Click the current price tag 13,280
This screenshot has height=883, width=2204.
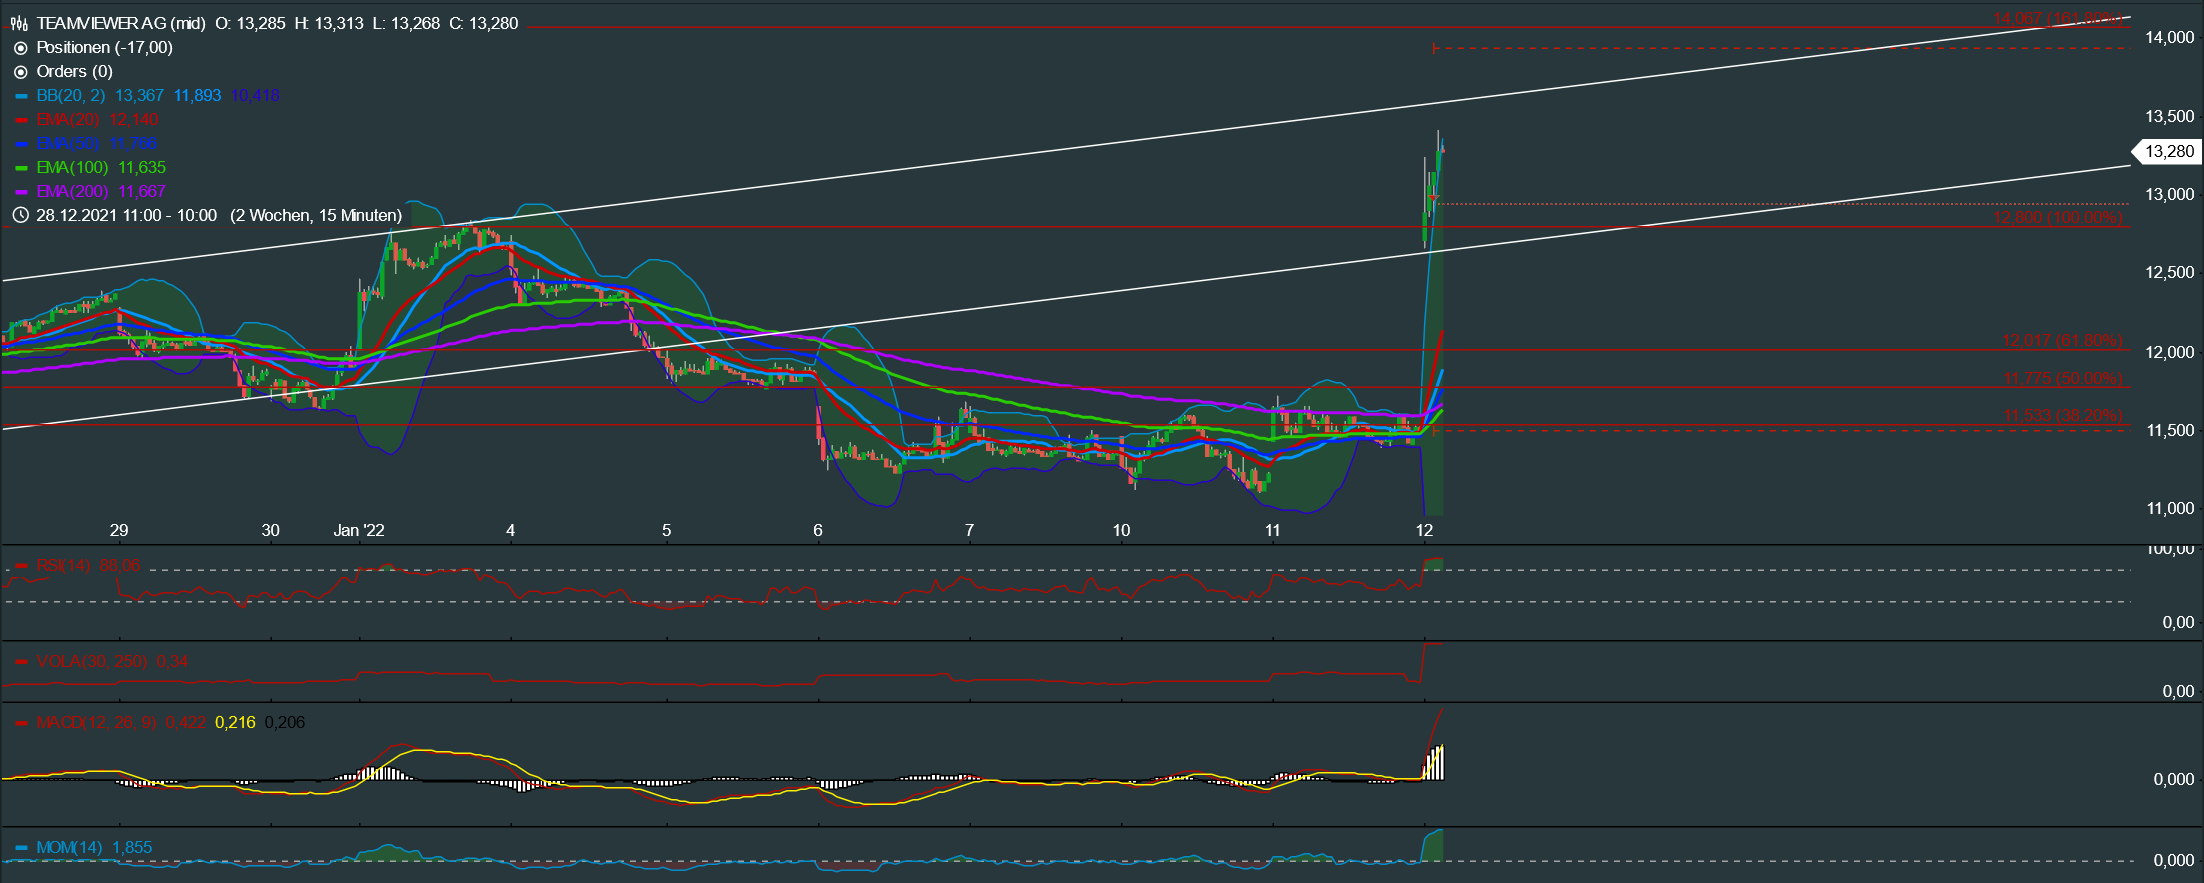(x=2169, y=152)
